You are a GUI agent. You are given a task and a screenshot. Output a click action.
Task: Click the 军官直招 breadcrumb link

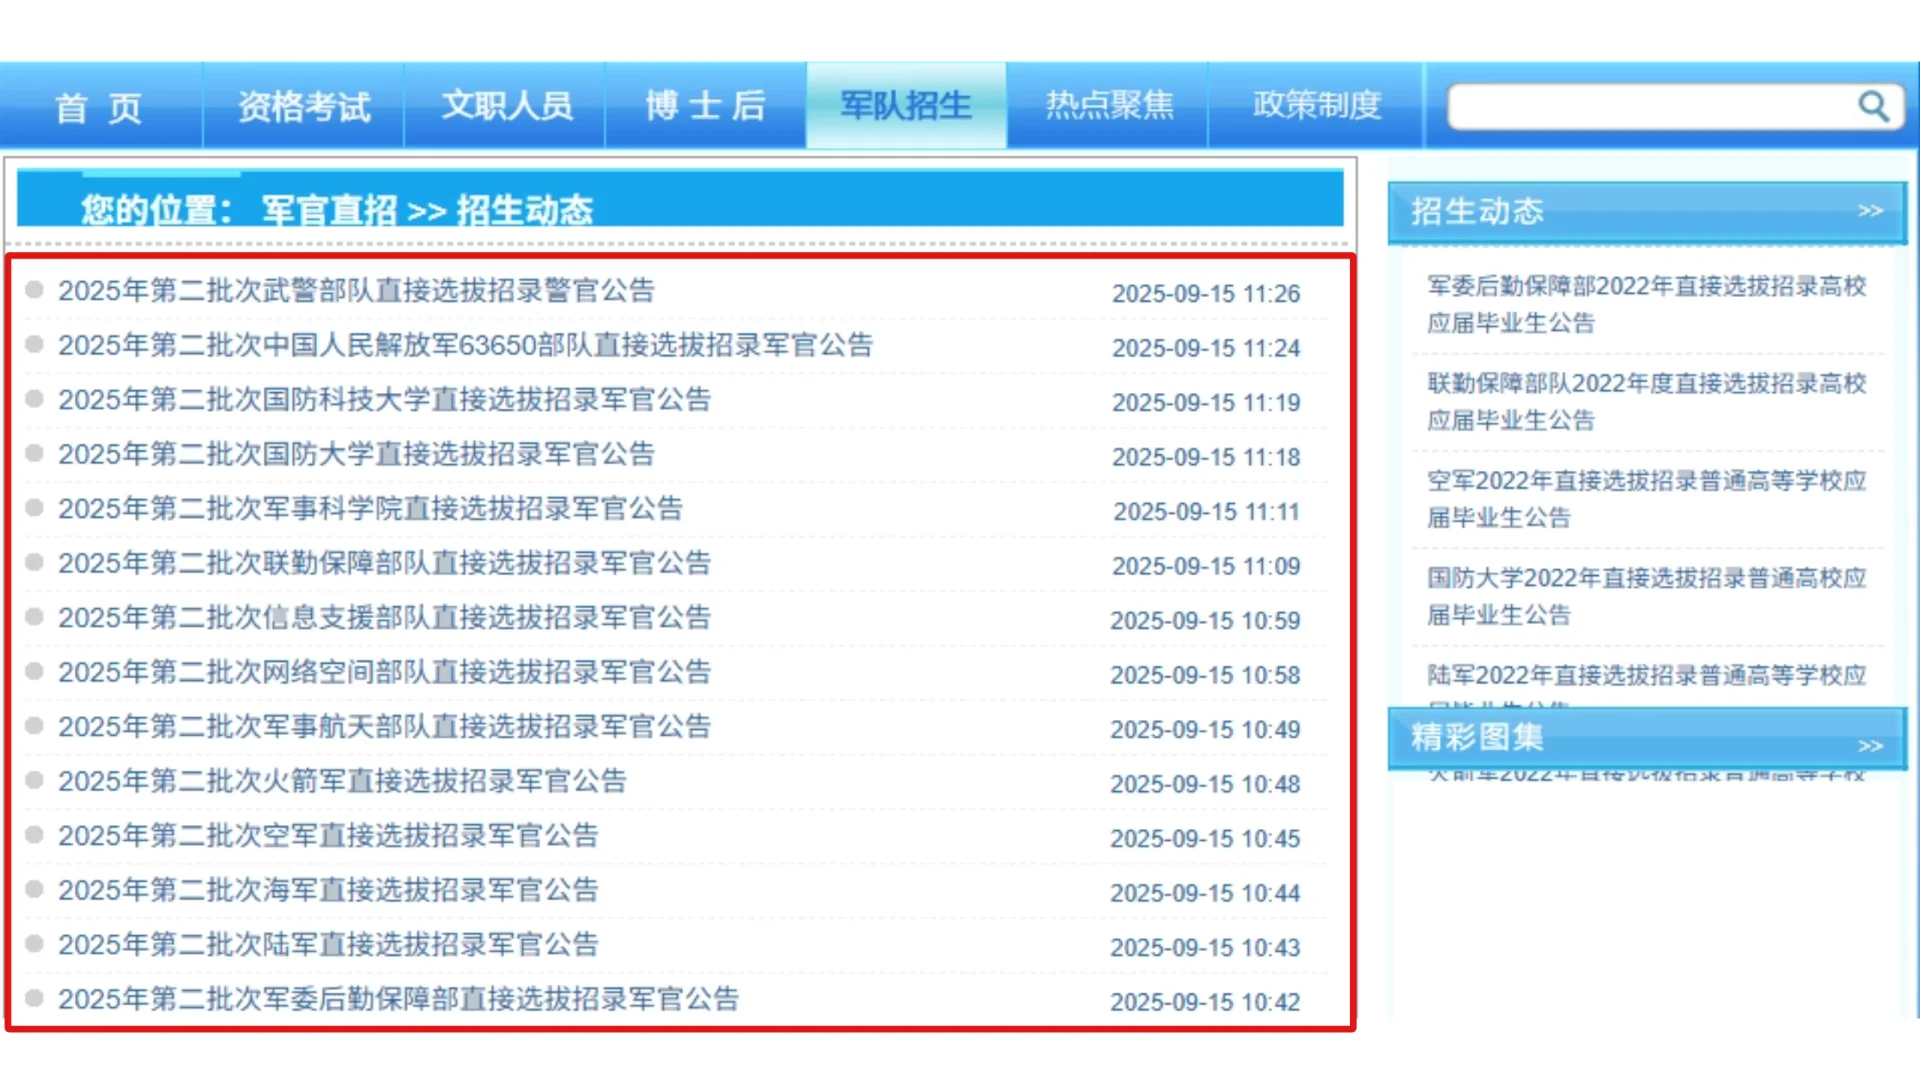[330, 211]
